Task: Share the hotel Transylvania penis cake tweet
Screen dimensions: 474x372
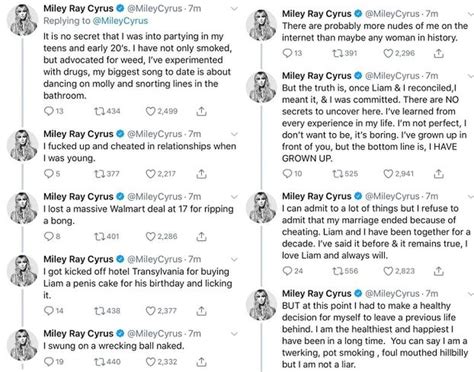Action: [201, 311]
